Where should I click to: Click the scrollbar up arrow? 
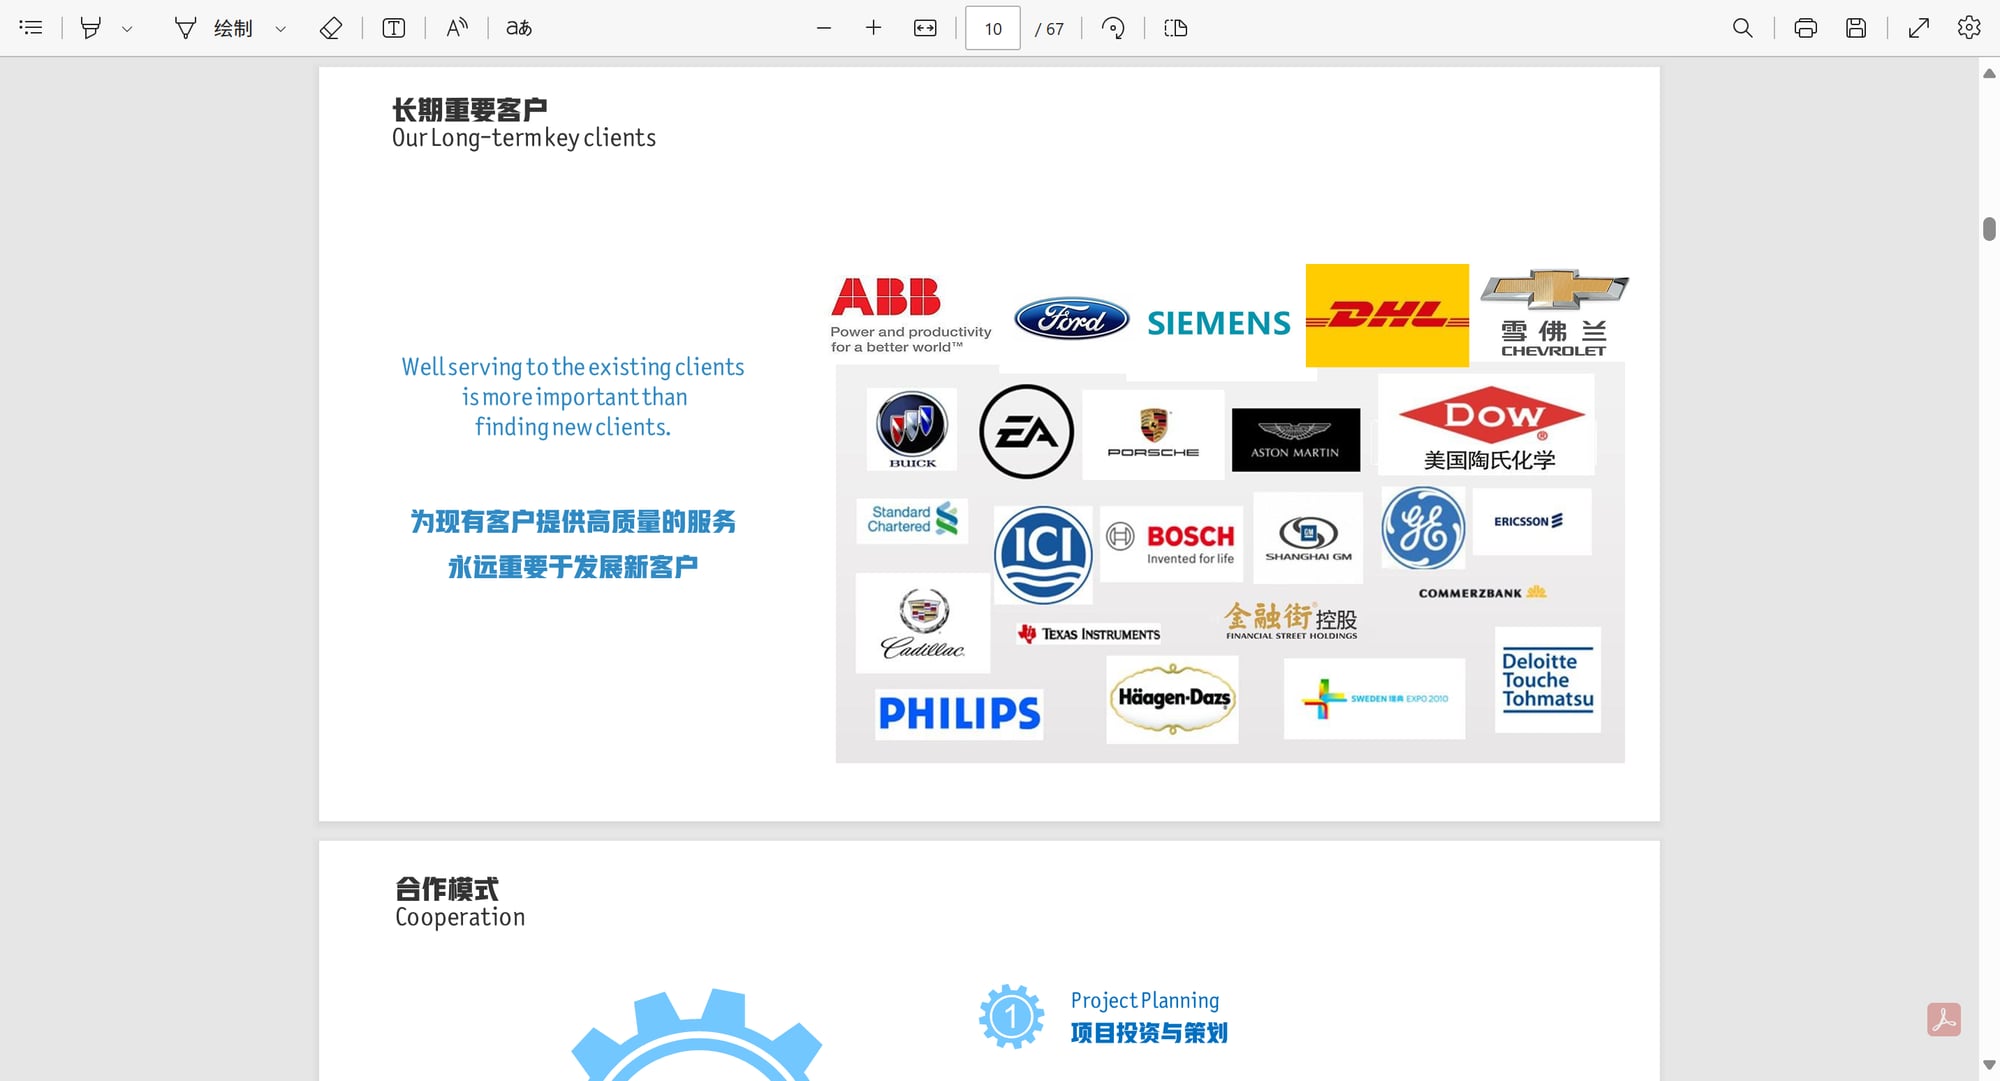coord(1989,73)
